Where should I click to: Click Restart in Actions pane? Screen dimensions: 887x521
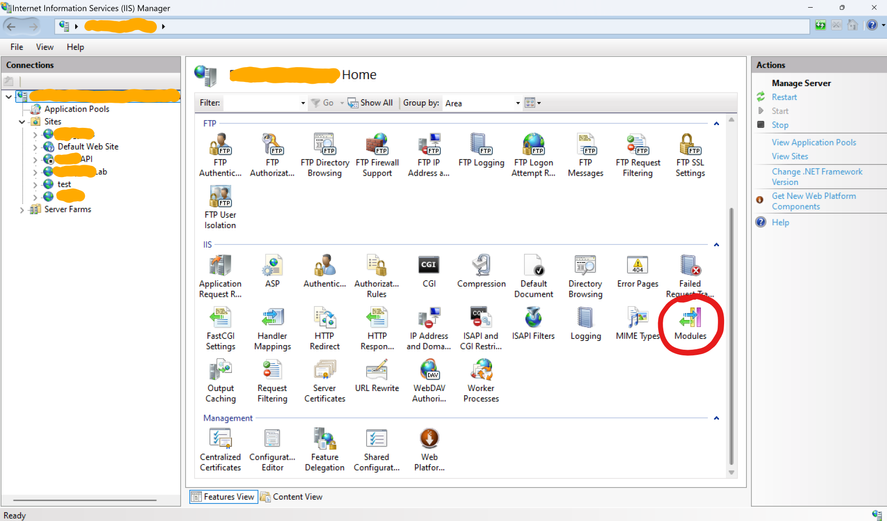pos(784,97)
